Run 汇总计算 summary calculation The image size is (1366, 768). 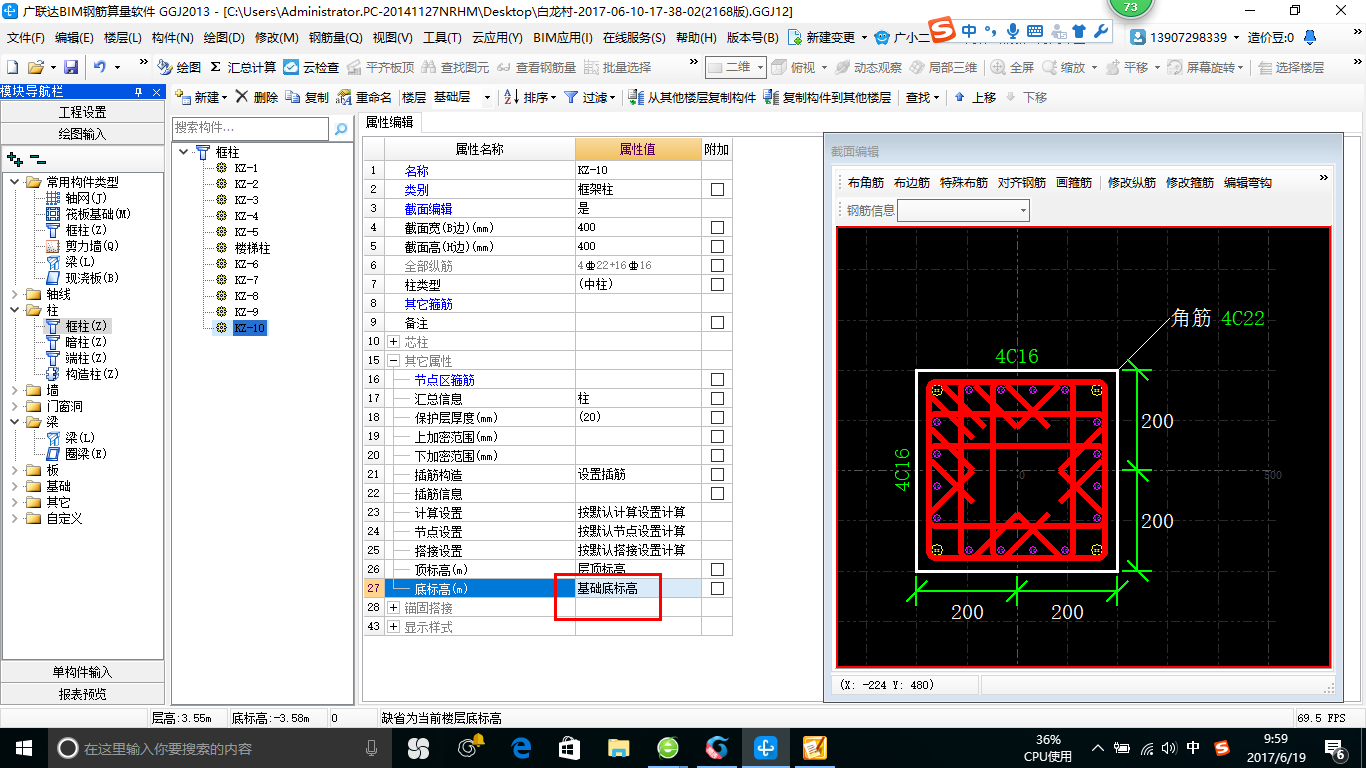pyautogui.click(x=243, y=67)
